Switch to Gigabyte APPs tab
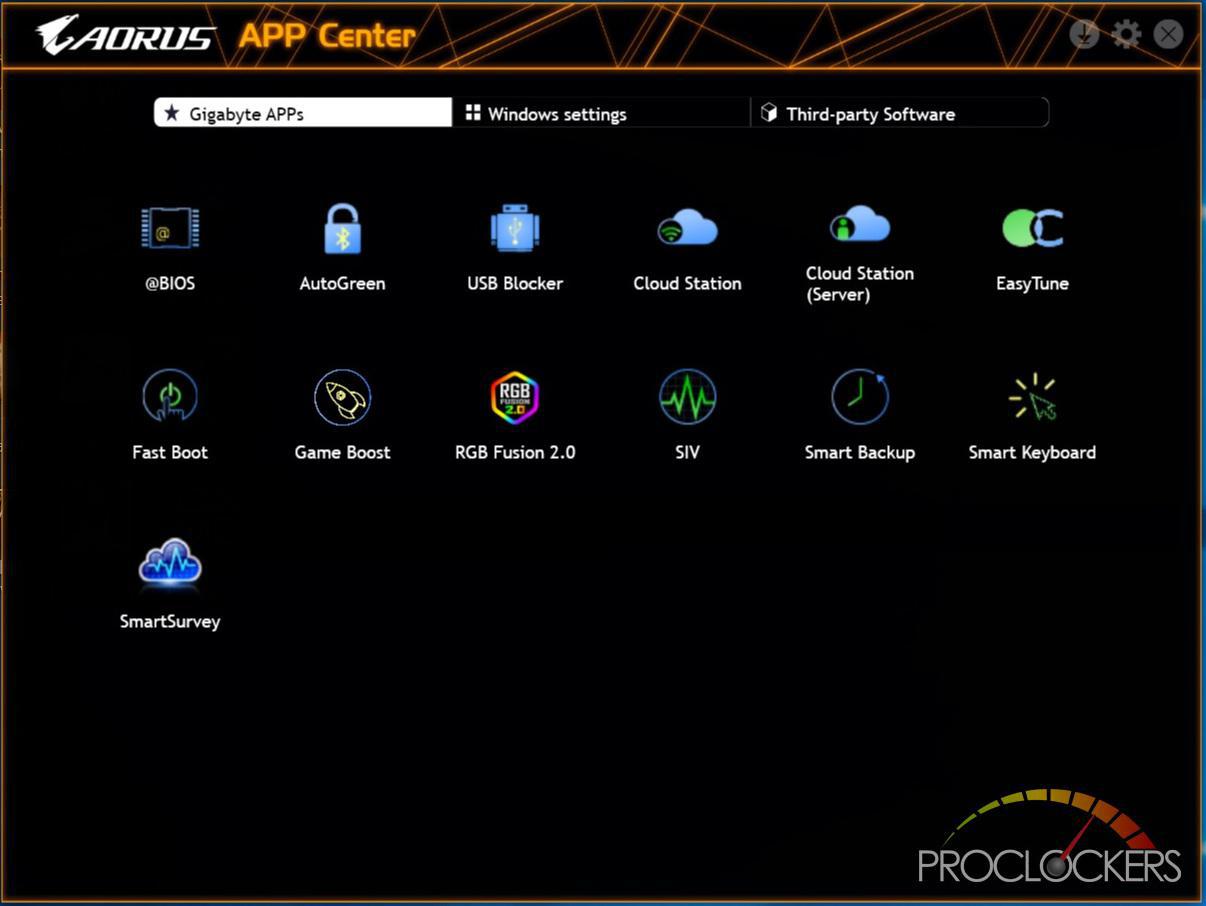 [303, 113]
